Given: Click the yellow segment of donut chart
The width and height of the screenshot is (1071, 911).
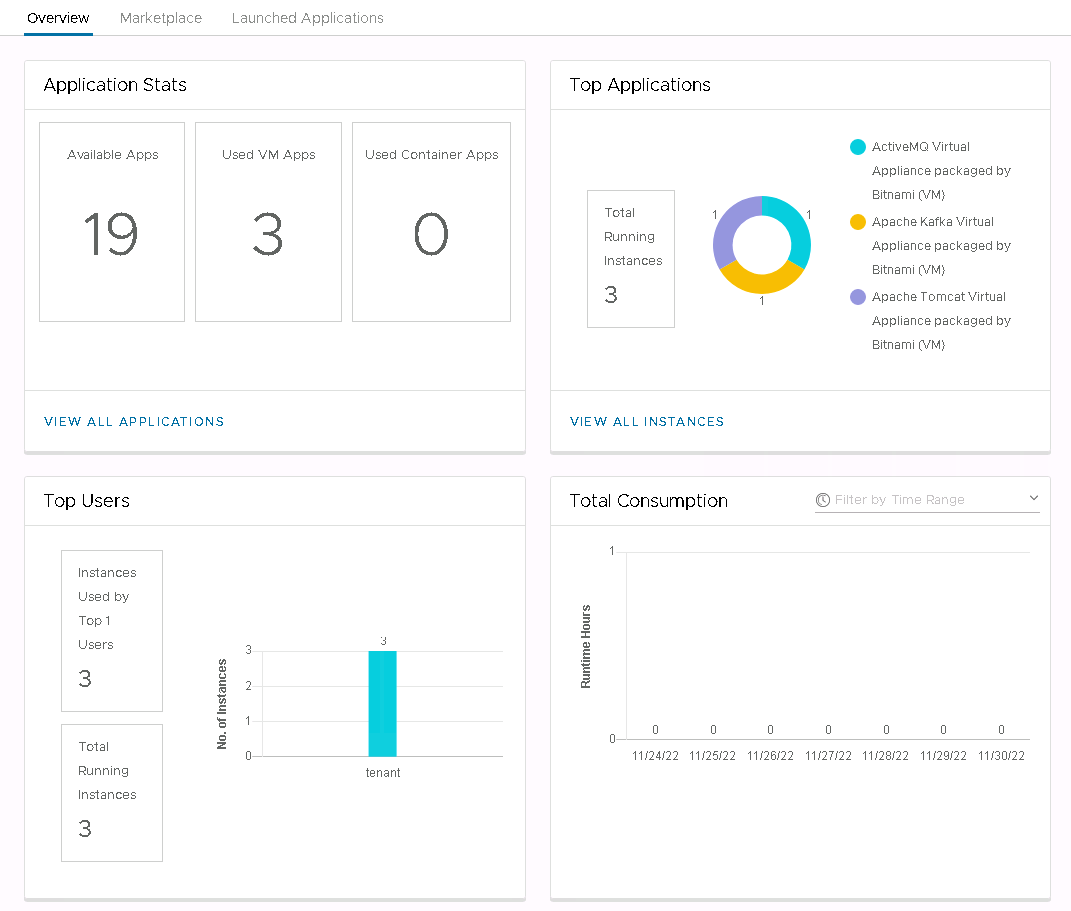Looking at the screenshot, I should pyautogui.click(x=760, y=279).
